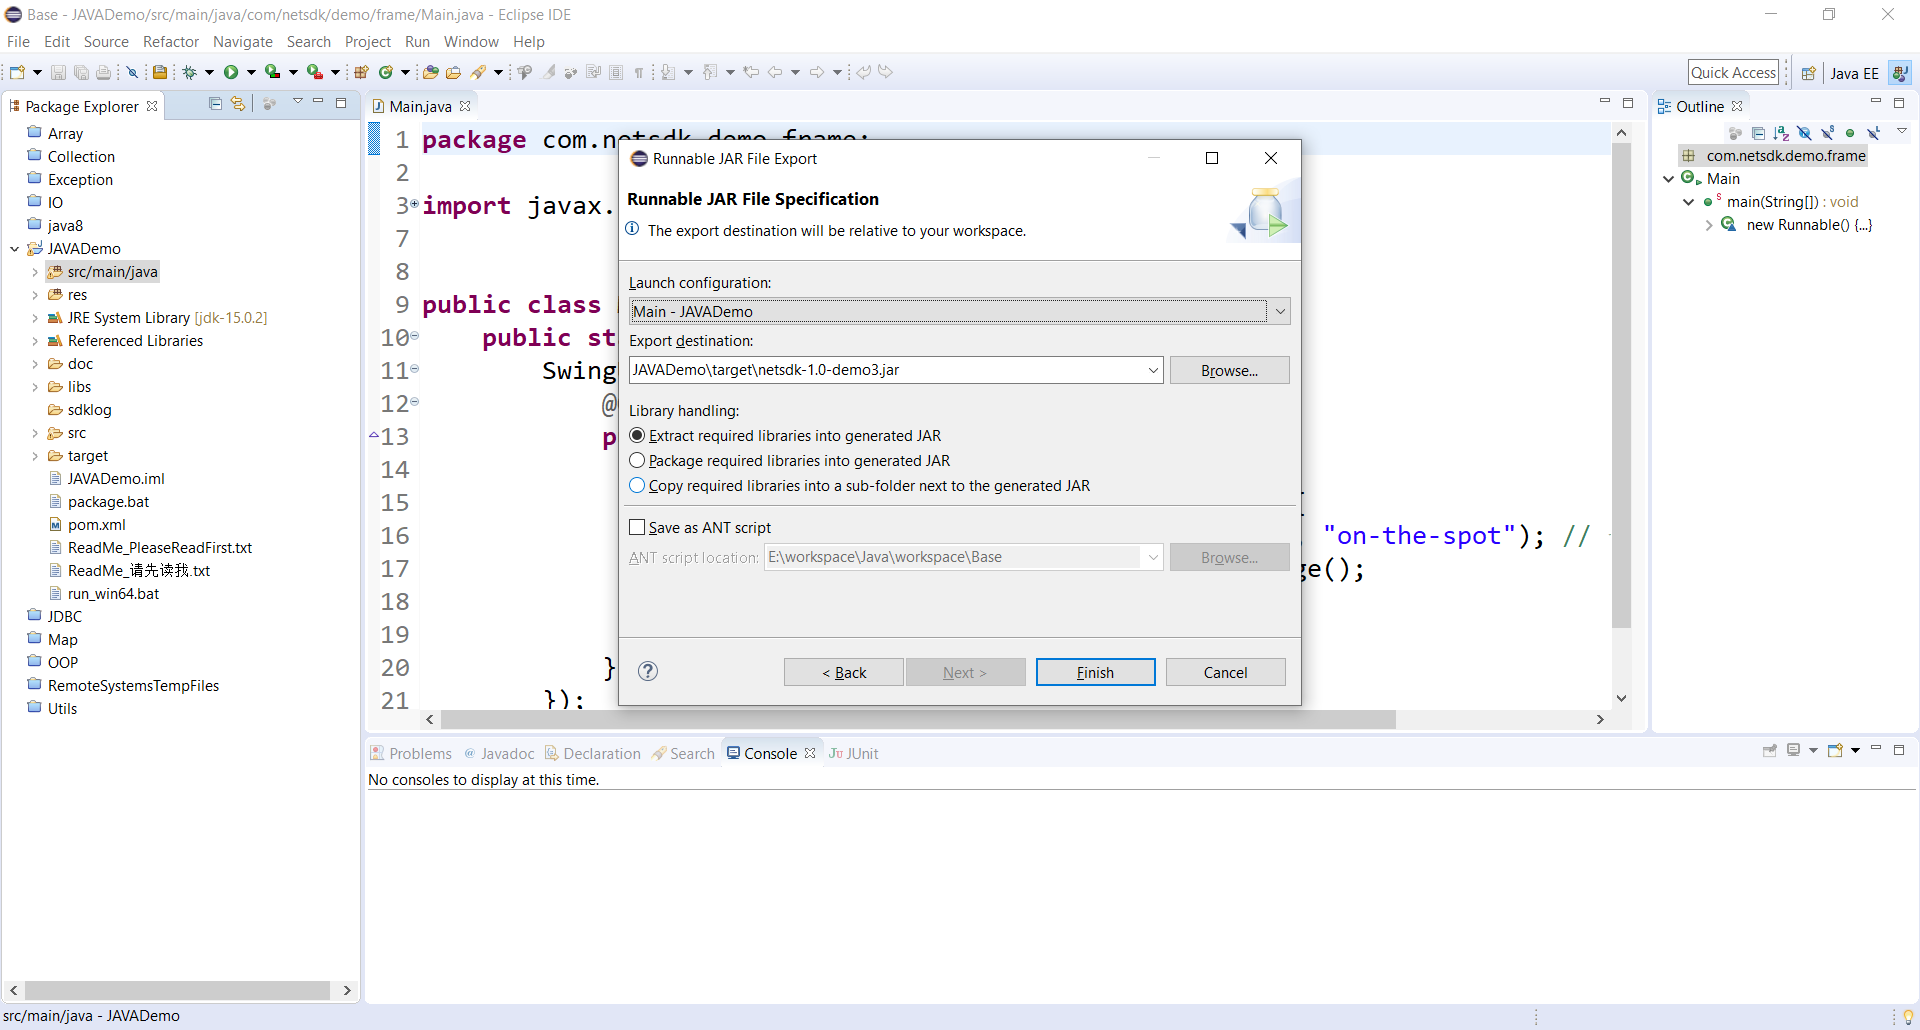The height and width of the screenshot is (1030, 1920).
Task: Toggle Hide Fields in Outline
Action: pyautogui.click(x=1804, y=133)
